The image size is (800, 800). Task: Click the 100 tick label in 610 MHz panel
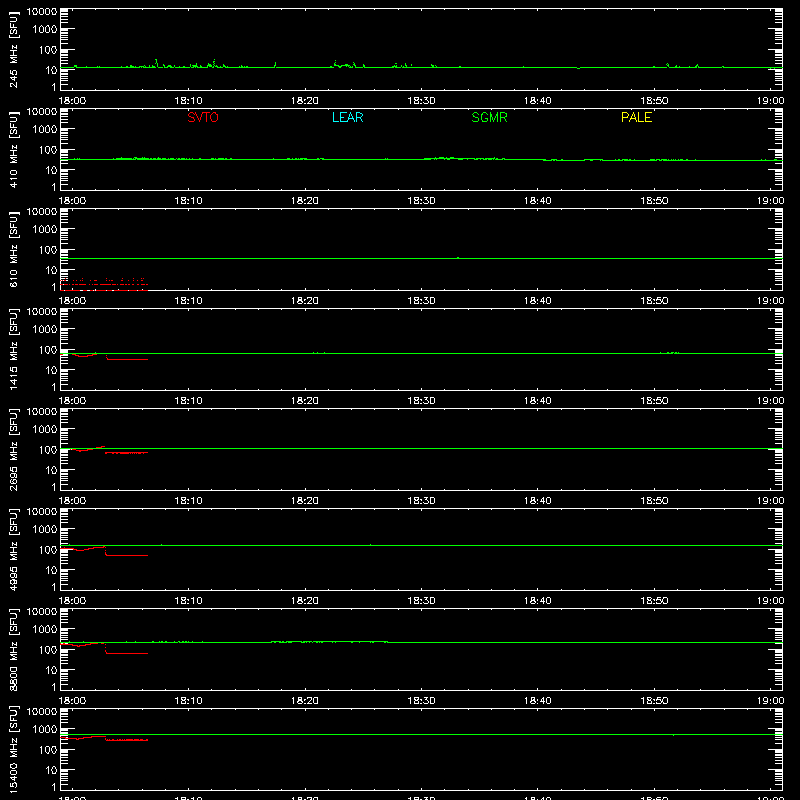click(x=48, y=250)
